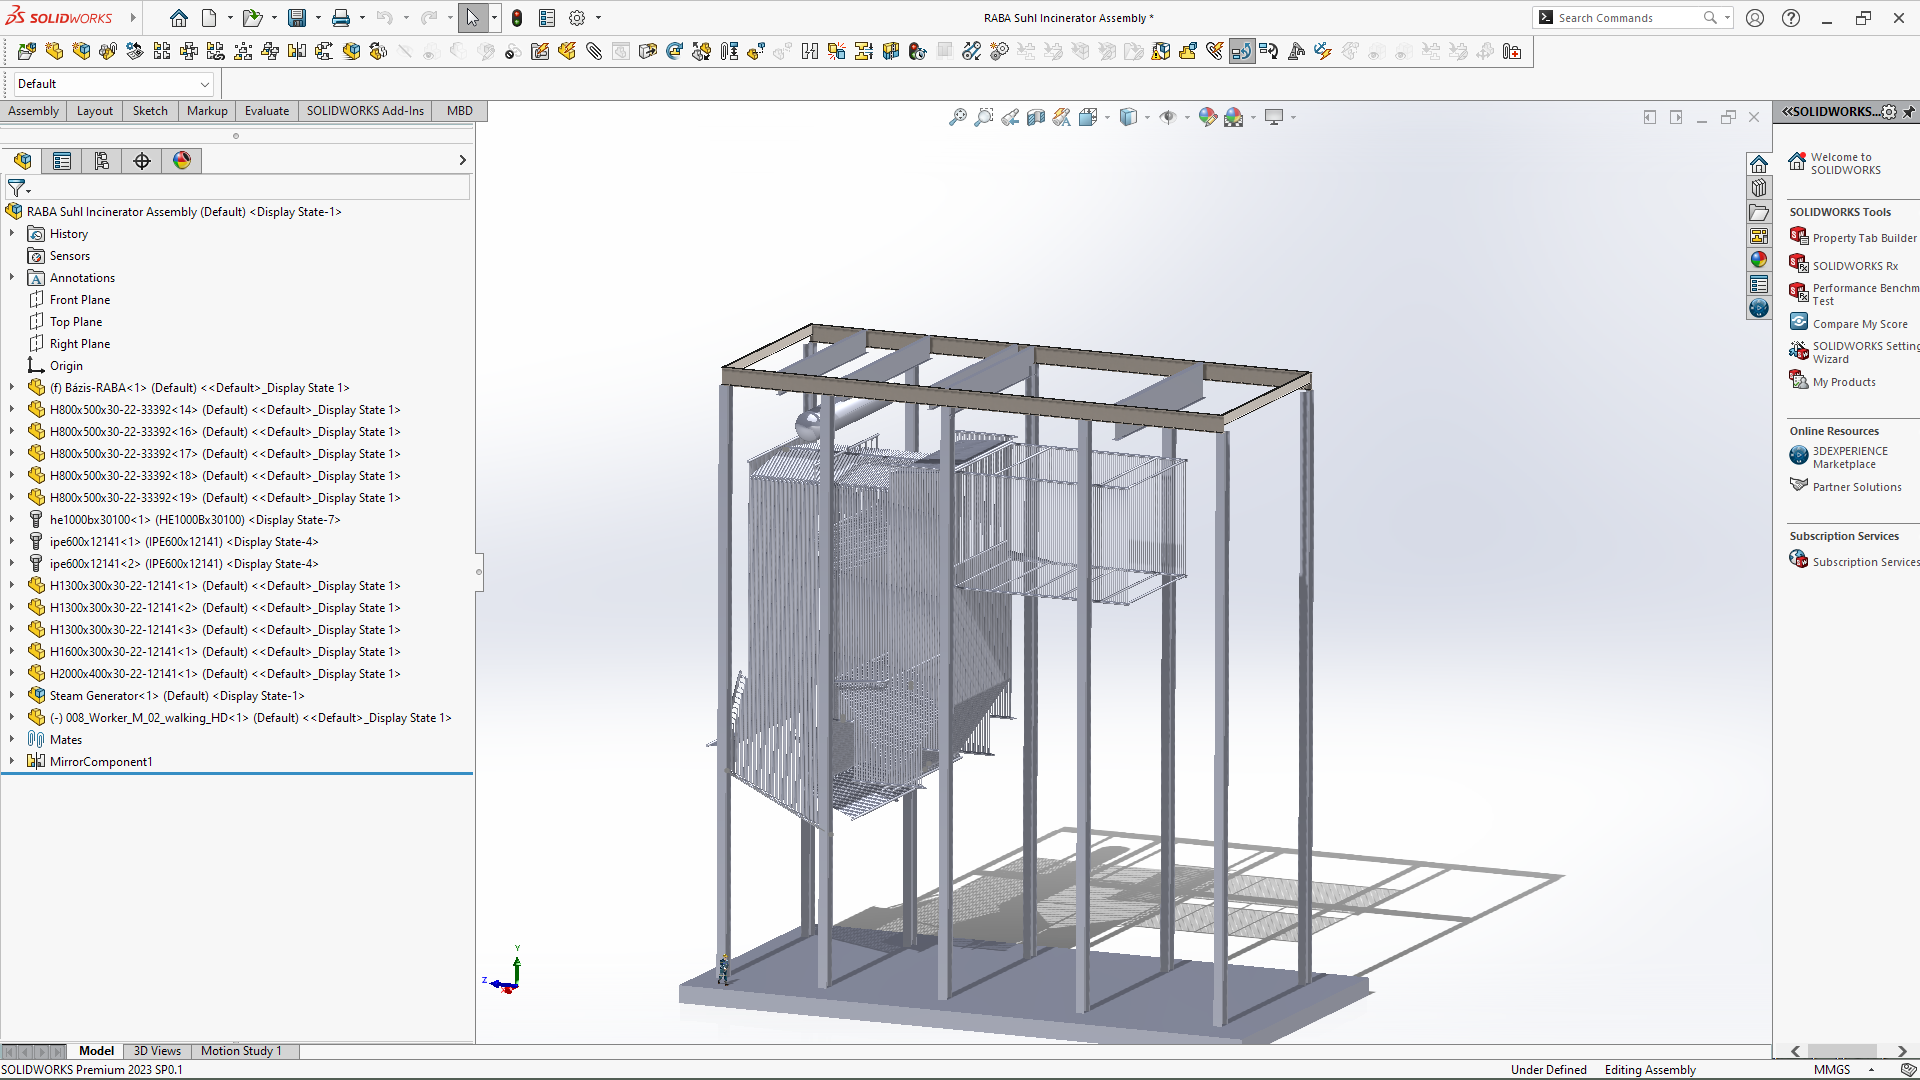Switch to the Sketch tab
This screenshot has width=1920, height=1080.
(150, 111)
